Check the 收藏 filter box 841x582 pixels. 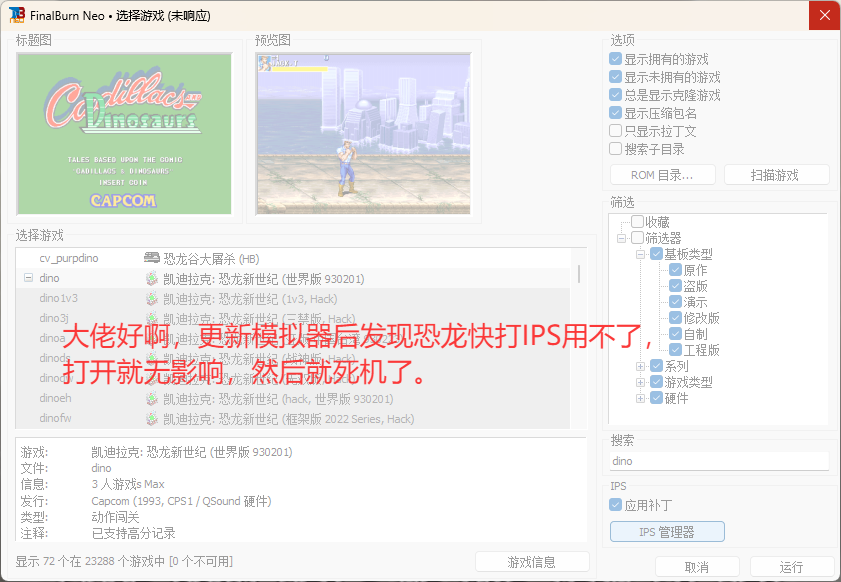(x=638, y=222)
